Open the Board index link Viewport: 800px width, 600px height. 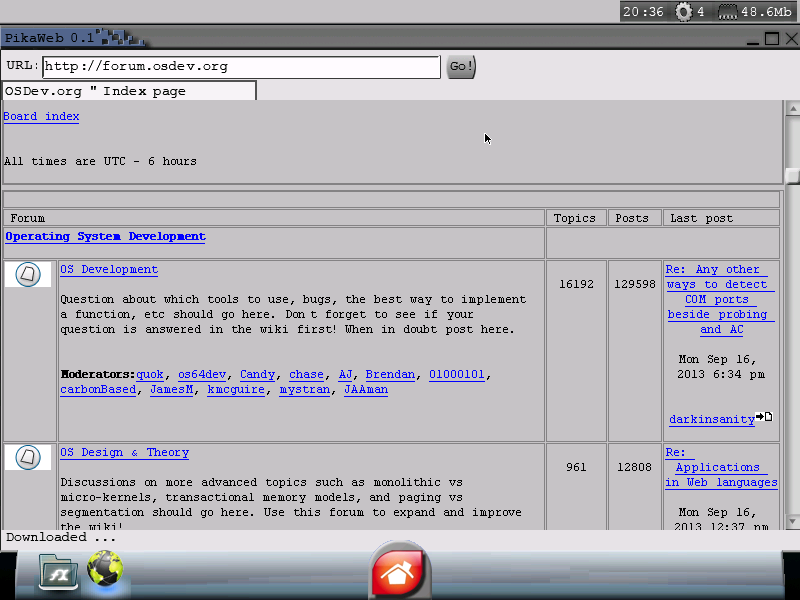coord(41,116)
